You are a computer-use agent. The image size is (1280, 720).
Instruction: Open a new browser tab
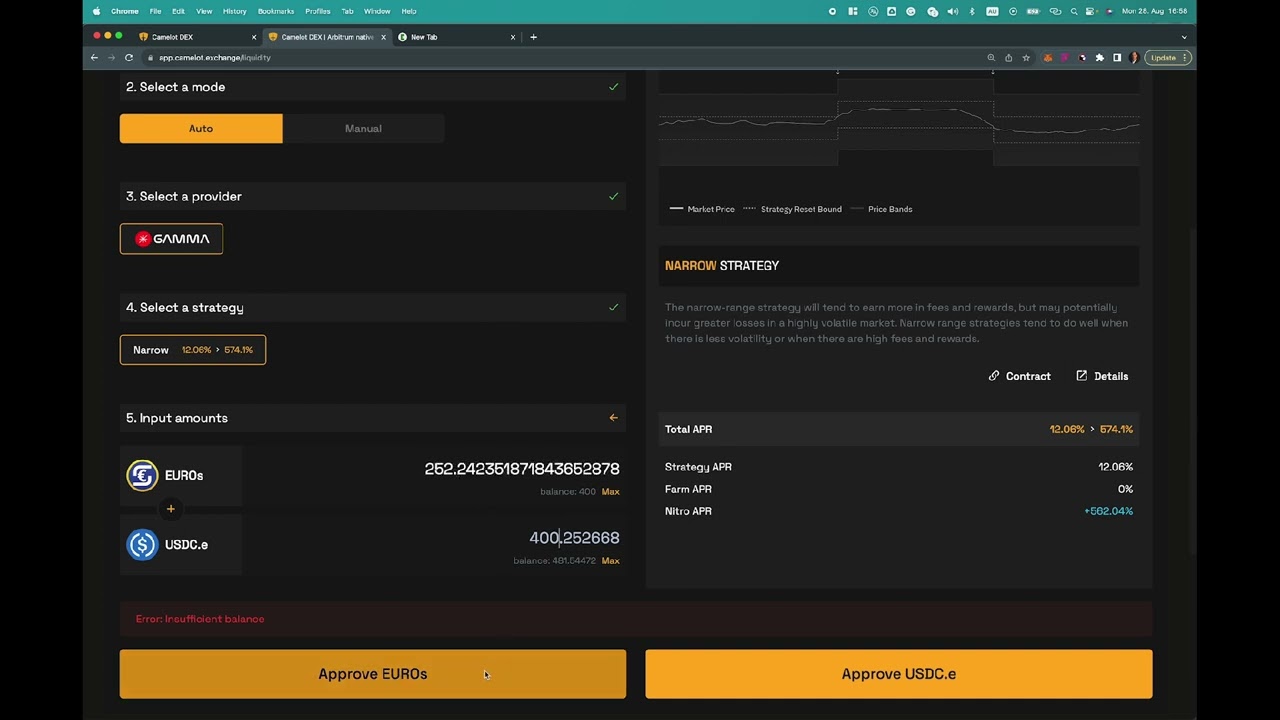[533, 37]
